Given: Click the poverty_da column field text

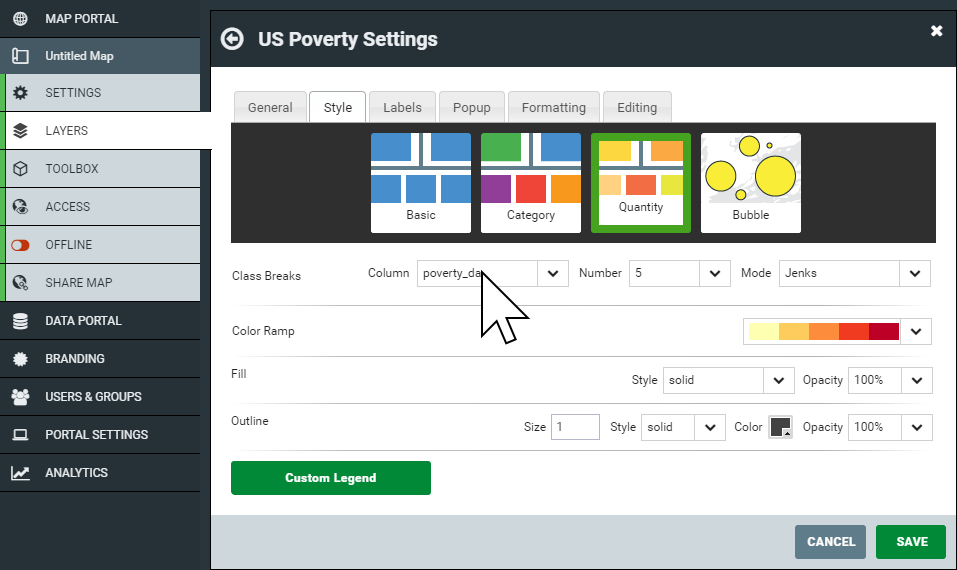Looking at the screenshot, I should coord(453,273).
